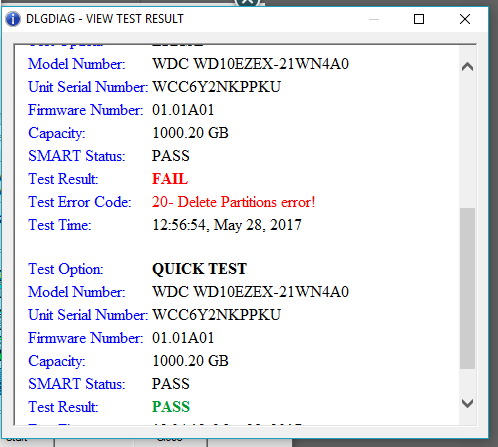
Task: Select '20- Delete Partitions error!' error text
Action: click(233, 202)
